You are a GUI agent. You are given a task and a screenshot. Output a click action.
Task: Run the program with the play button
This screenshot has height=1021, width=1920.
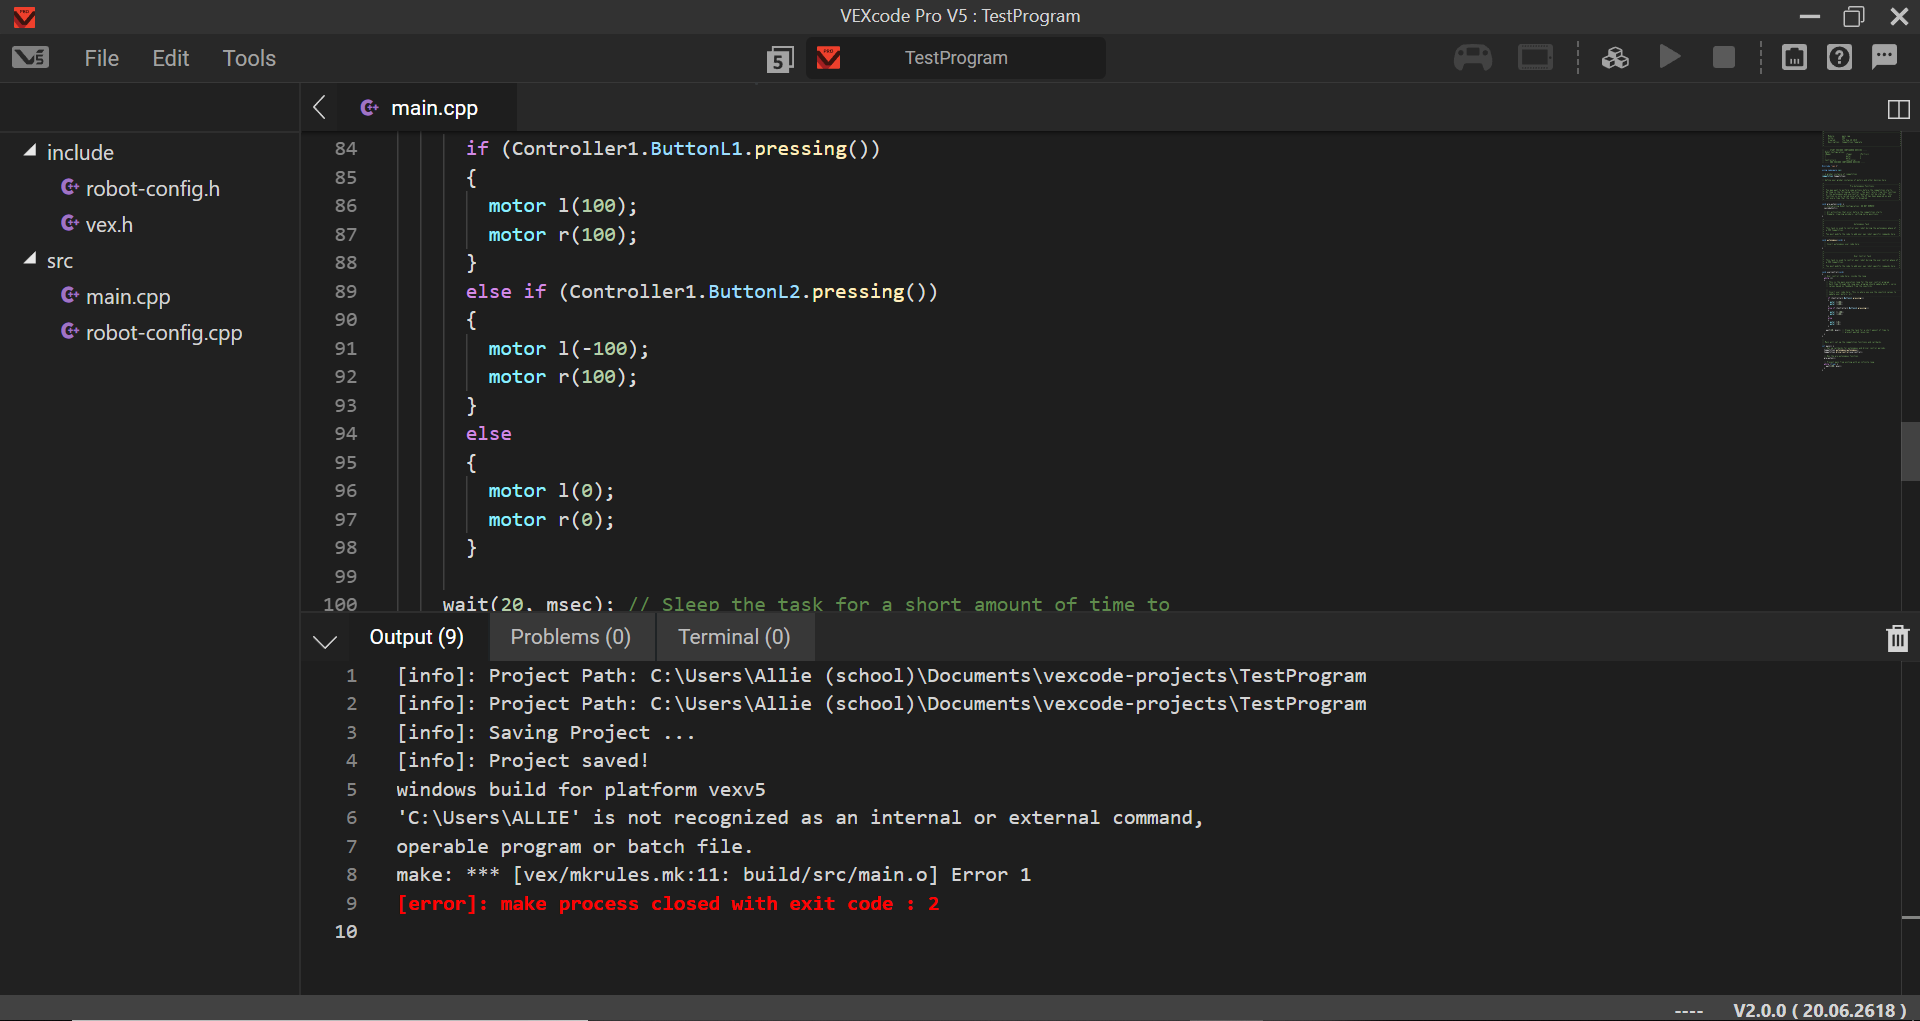(1670, 57)
